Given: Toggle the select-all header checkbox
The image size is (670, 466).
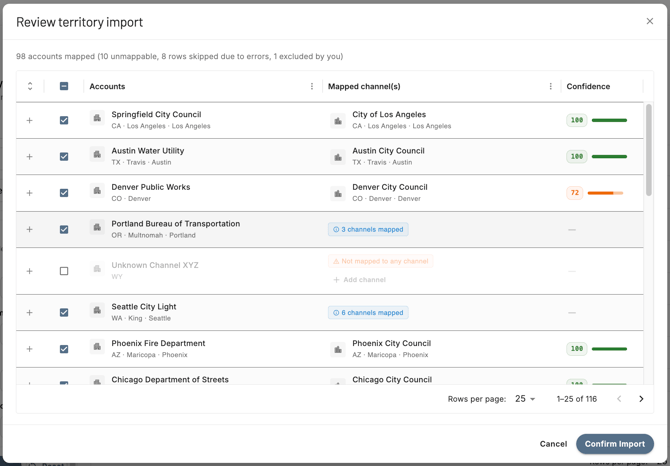Looking at the screenshot, I should (64, 86).
